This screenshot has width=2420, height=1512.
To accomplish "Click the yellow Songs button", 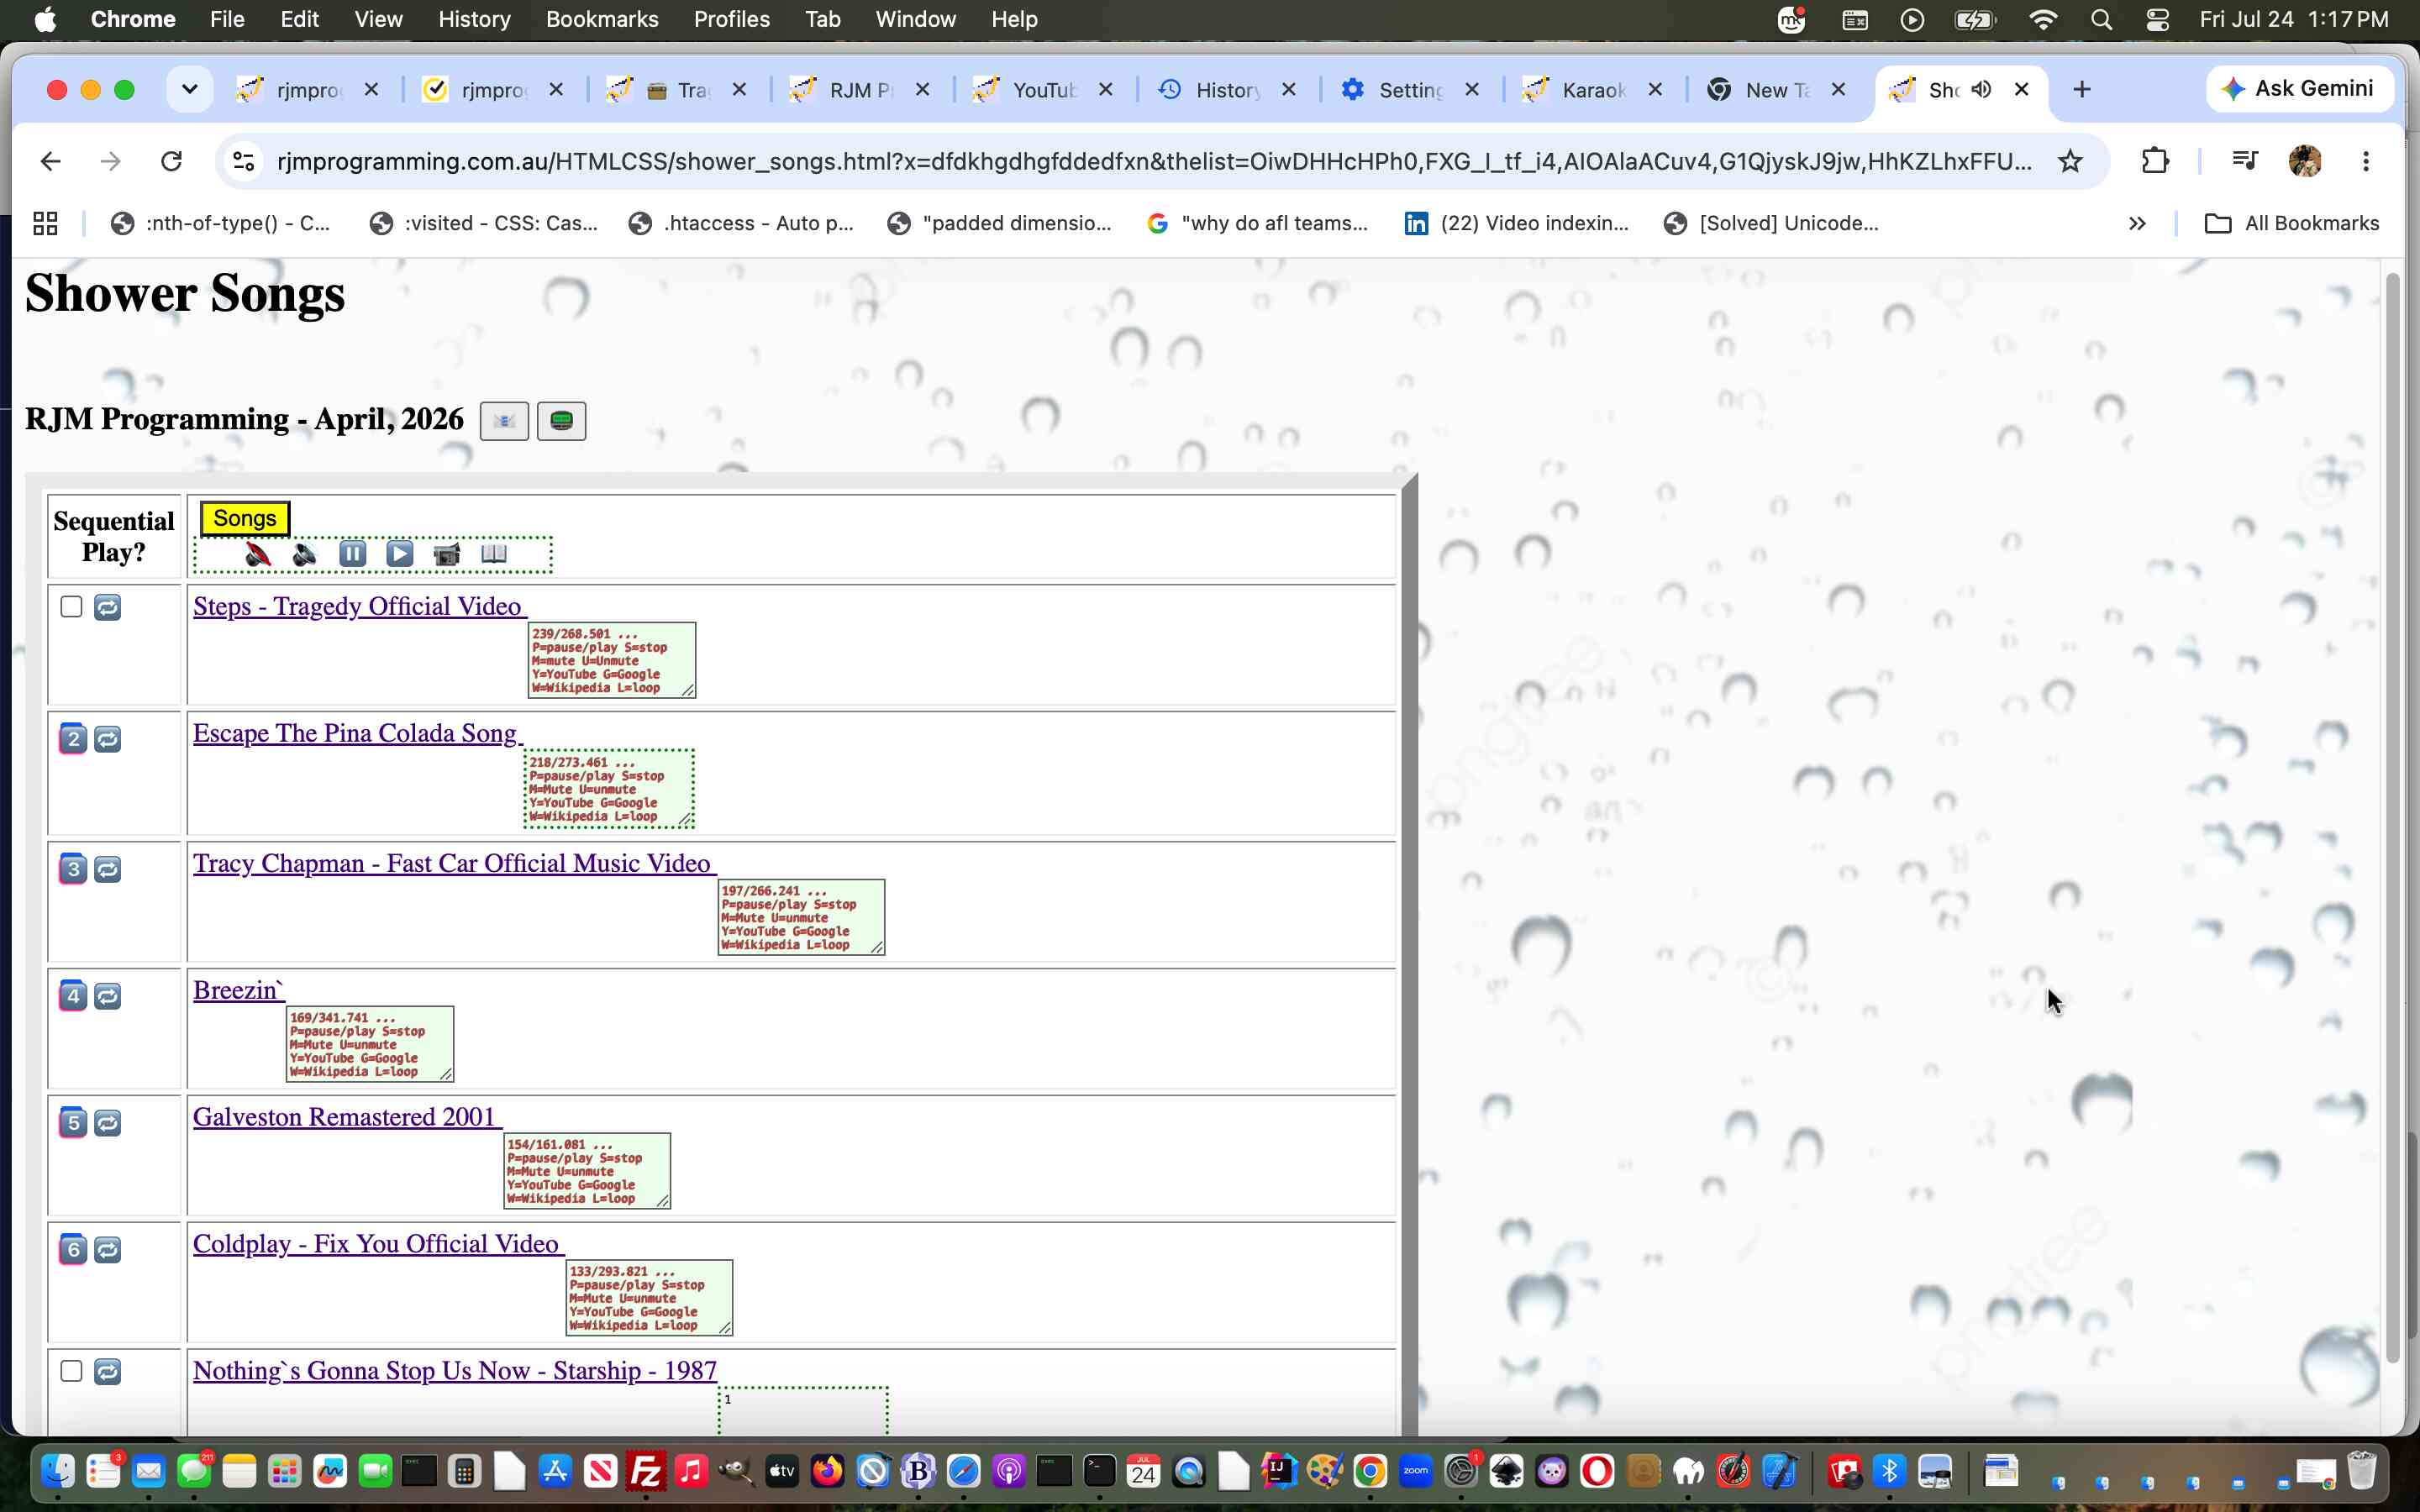I will 245,519.
